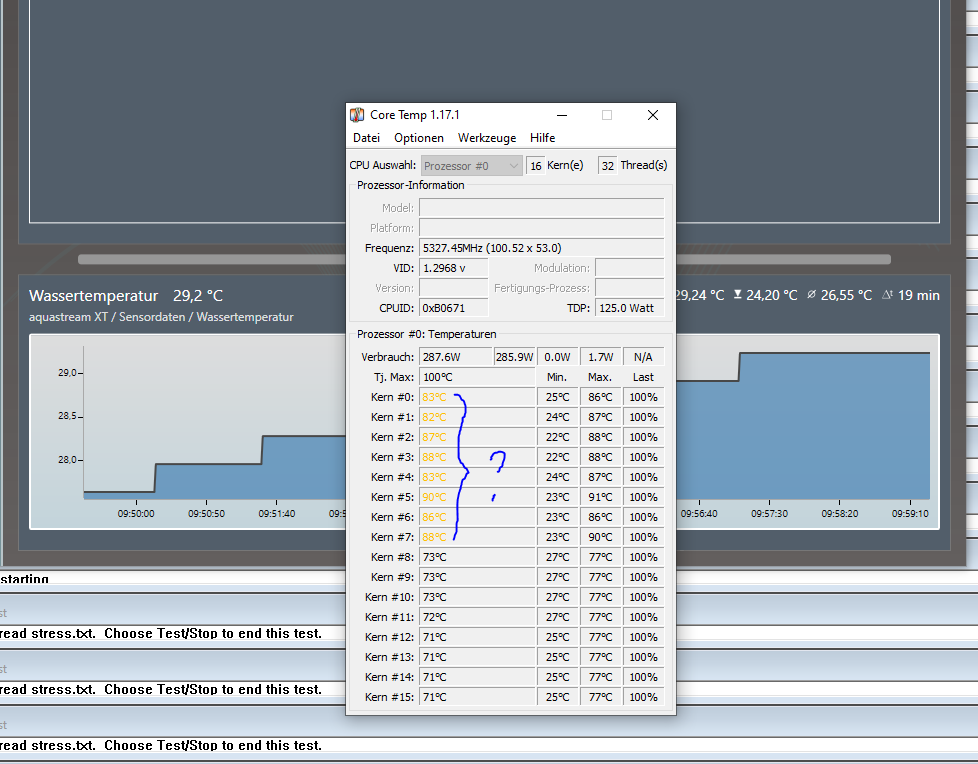Viewport: 978px width, 764px height.
Task: Expand the Prozessor #0 CPU selection dropdown
Action: [x=472, y=166]
